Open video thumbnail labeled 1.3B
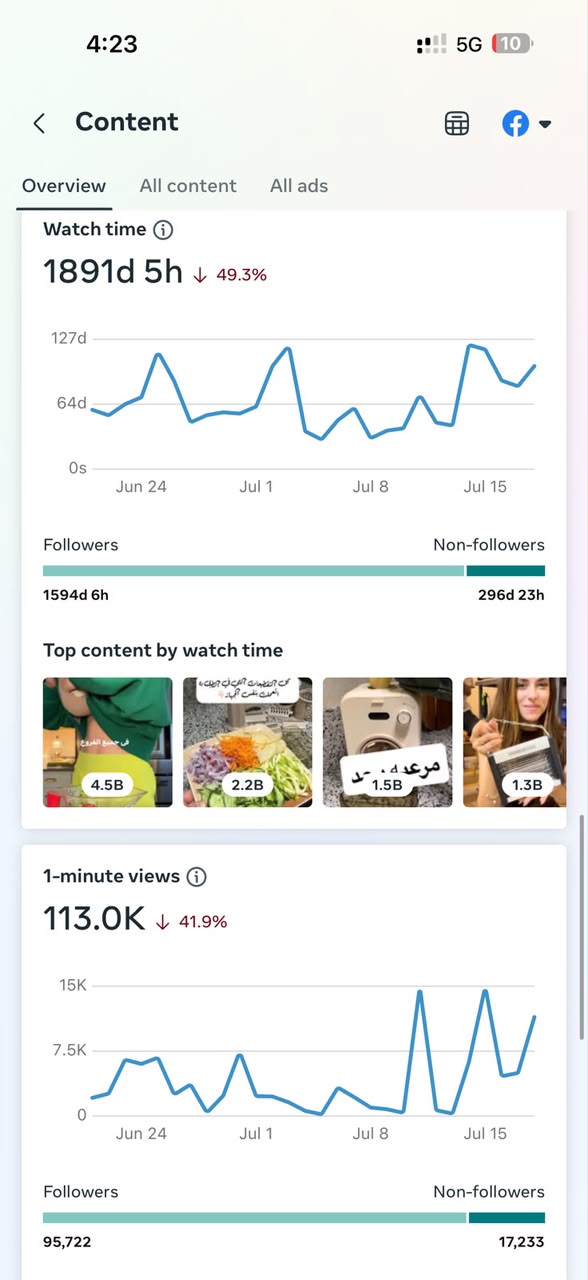 515,742
